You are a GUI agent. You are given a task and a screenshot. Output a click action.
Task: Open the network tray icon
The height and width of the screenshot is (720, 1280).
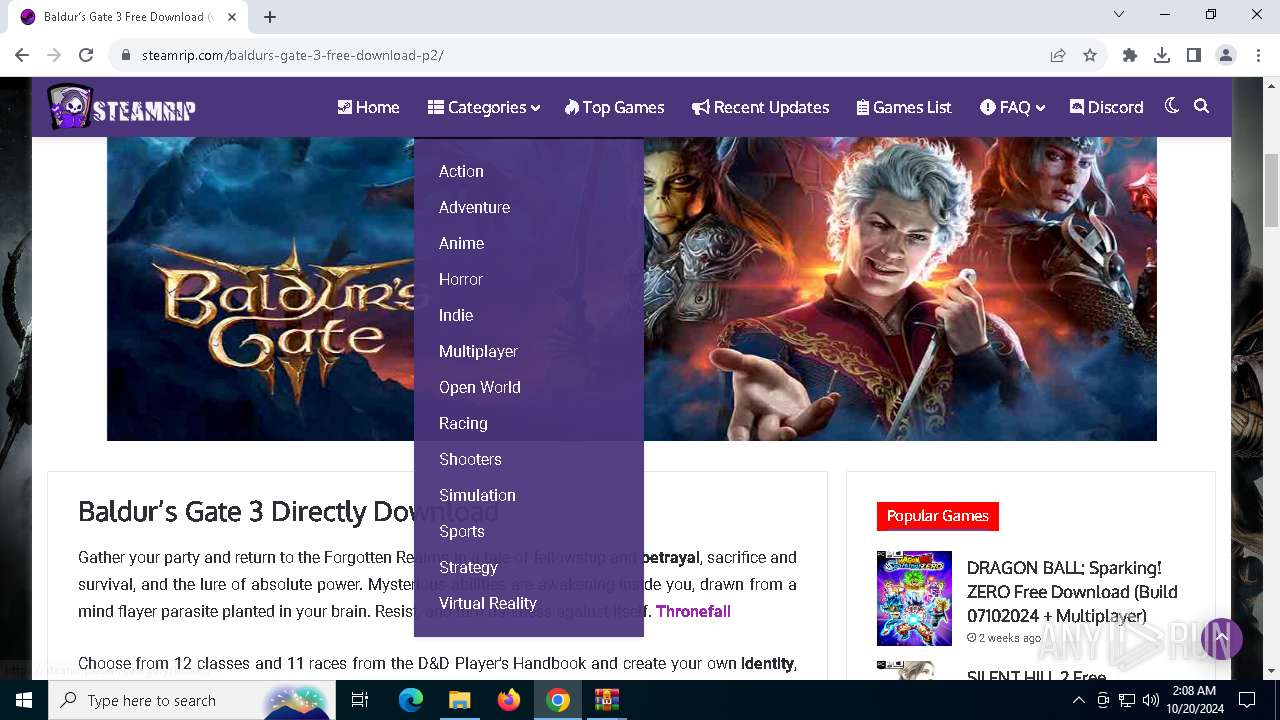point(1127,700)
